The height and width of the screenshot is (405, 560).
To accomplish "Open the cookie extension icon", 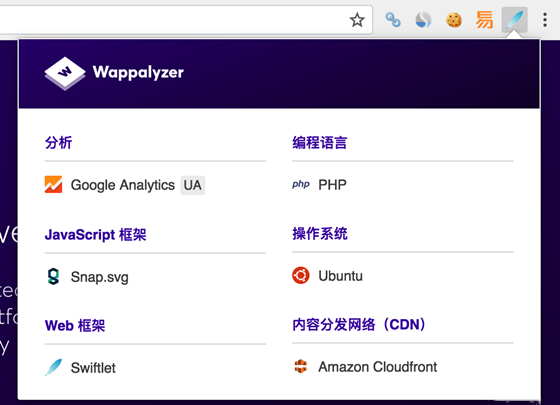I will (x=454, y=20).
